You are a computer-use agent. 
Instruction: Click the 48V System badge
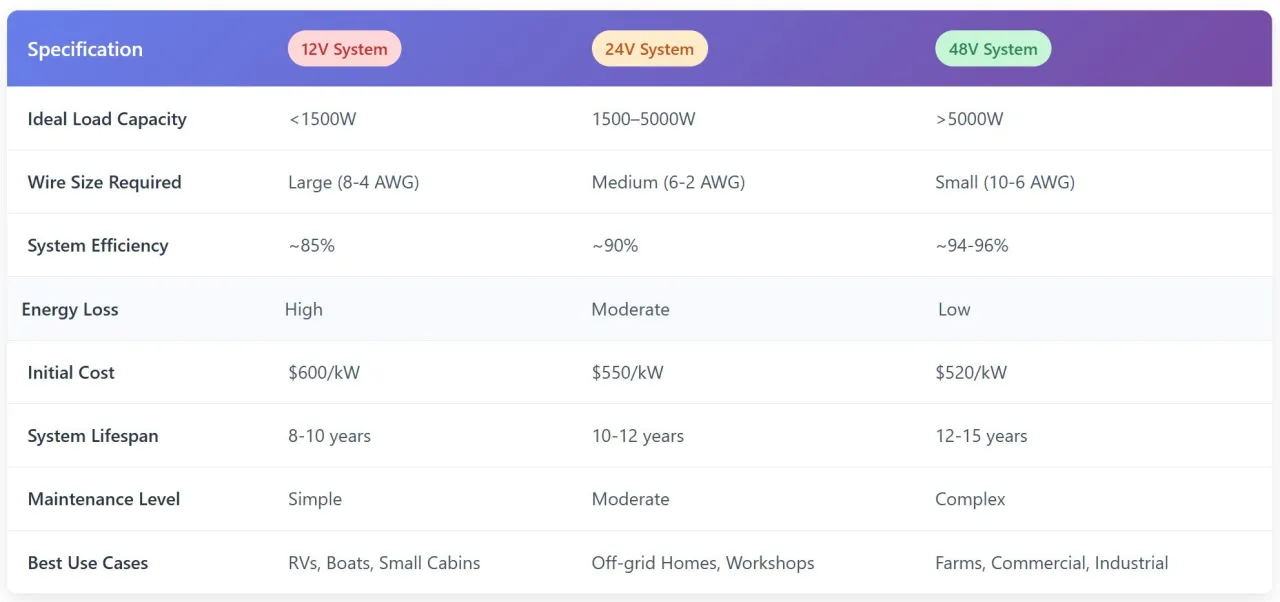click(993, 49)
